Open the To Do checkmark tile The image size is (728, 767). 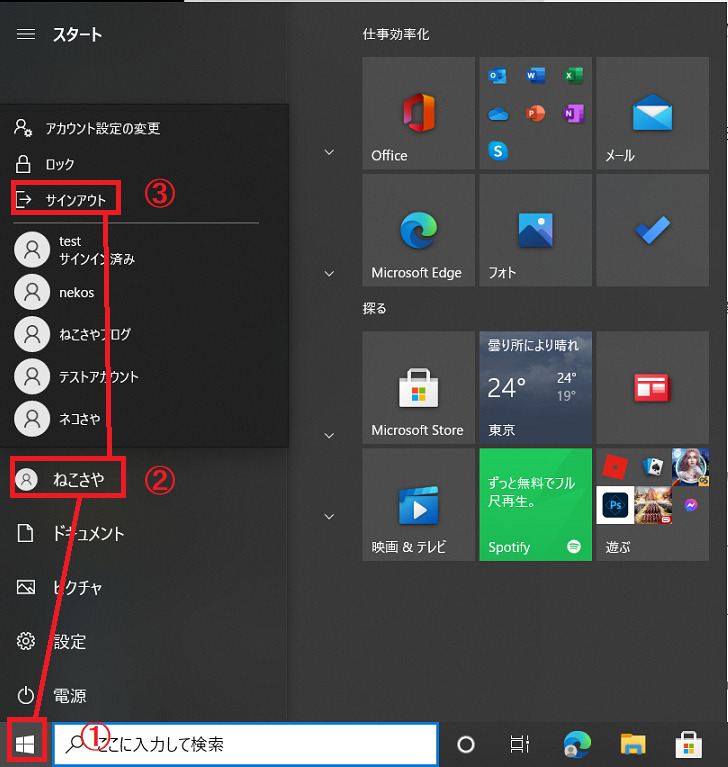652,230
